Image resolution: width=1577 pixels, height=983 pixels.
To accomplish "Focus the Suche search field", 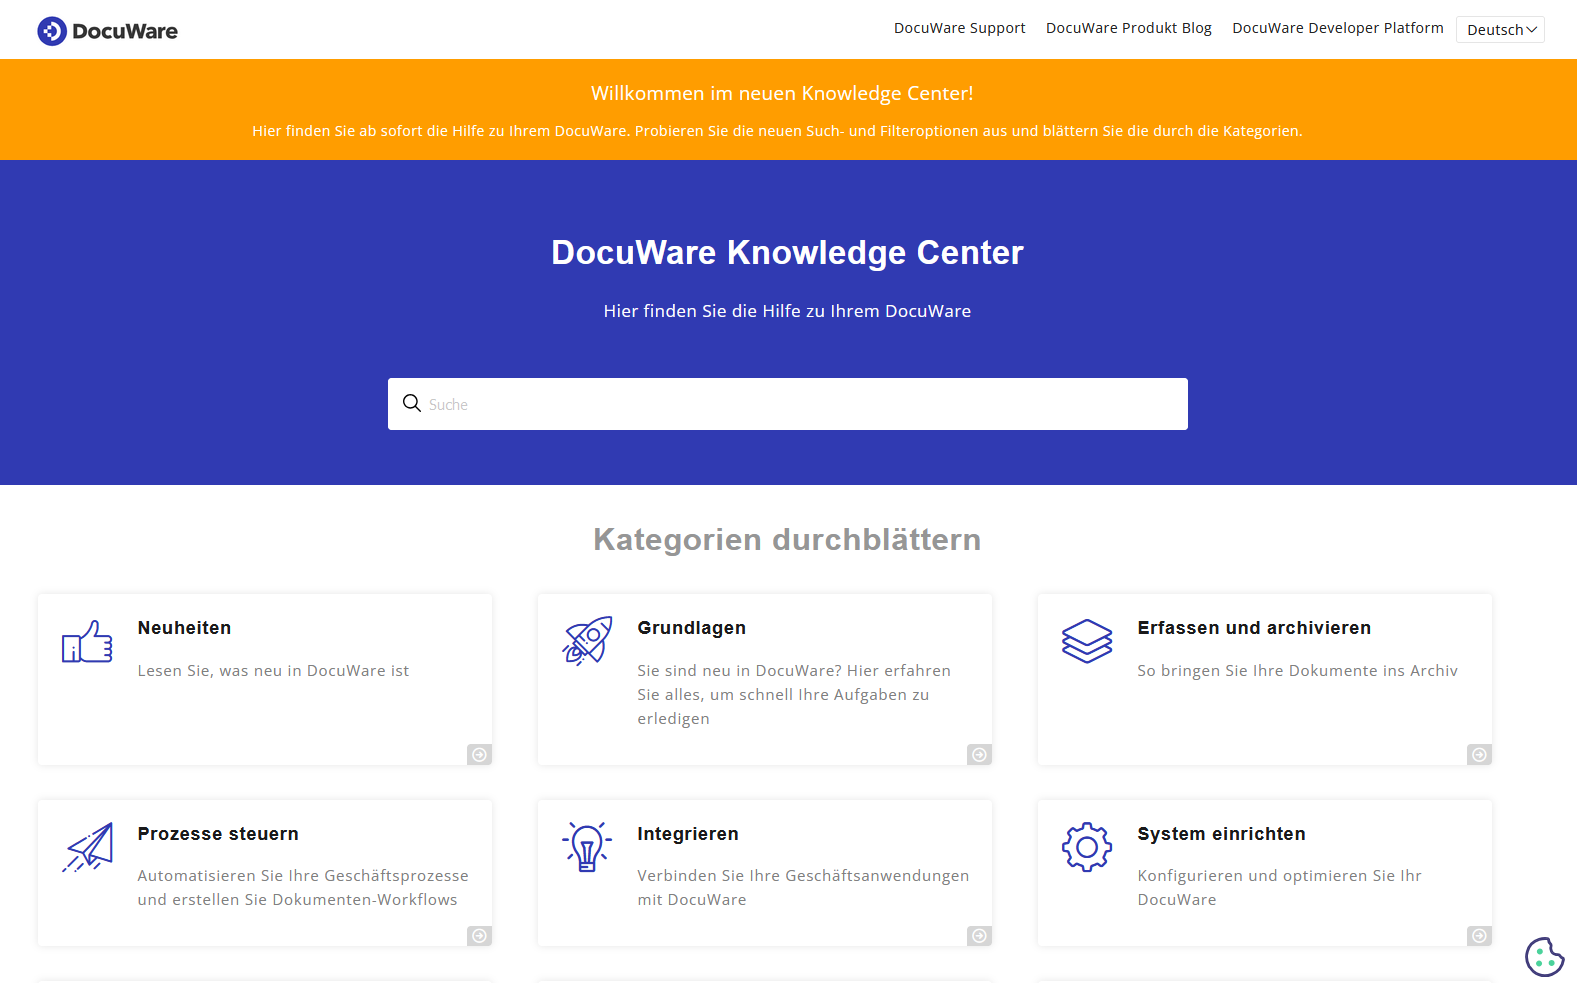I will pos(800,404).
